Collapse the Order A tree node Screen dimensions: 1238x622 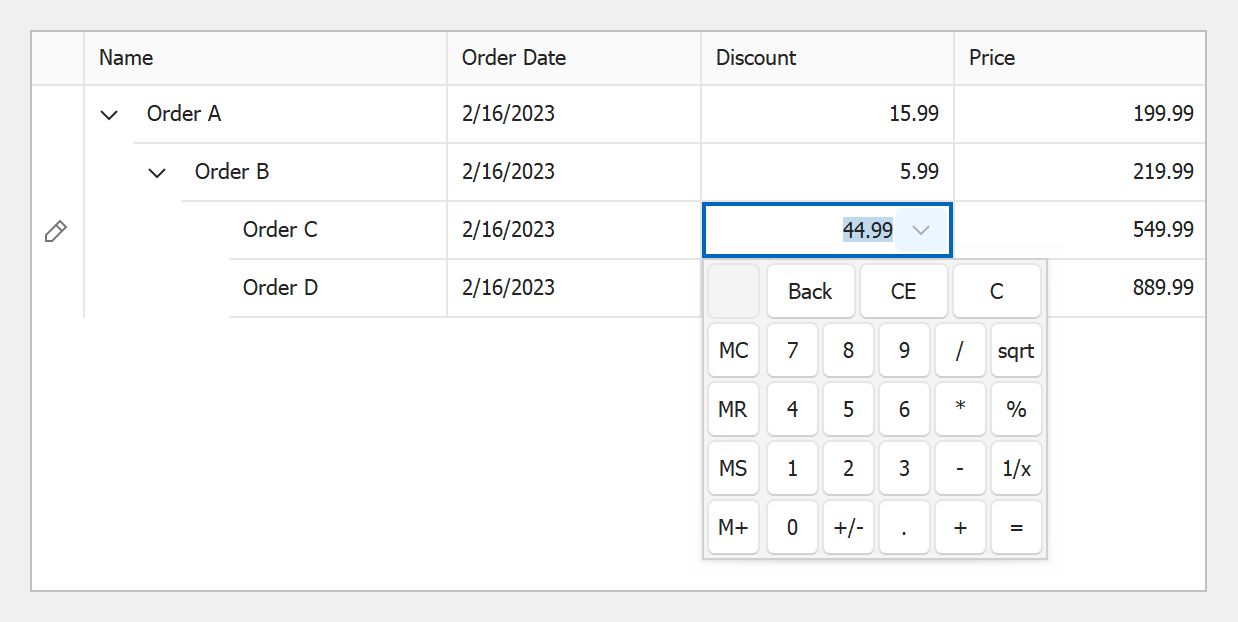109,115
